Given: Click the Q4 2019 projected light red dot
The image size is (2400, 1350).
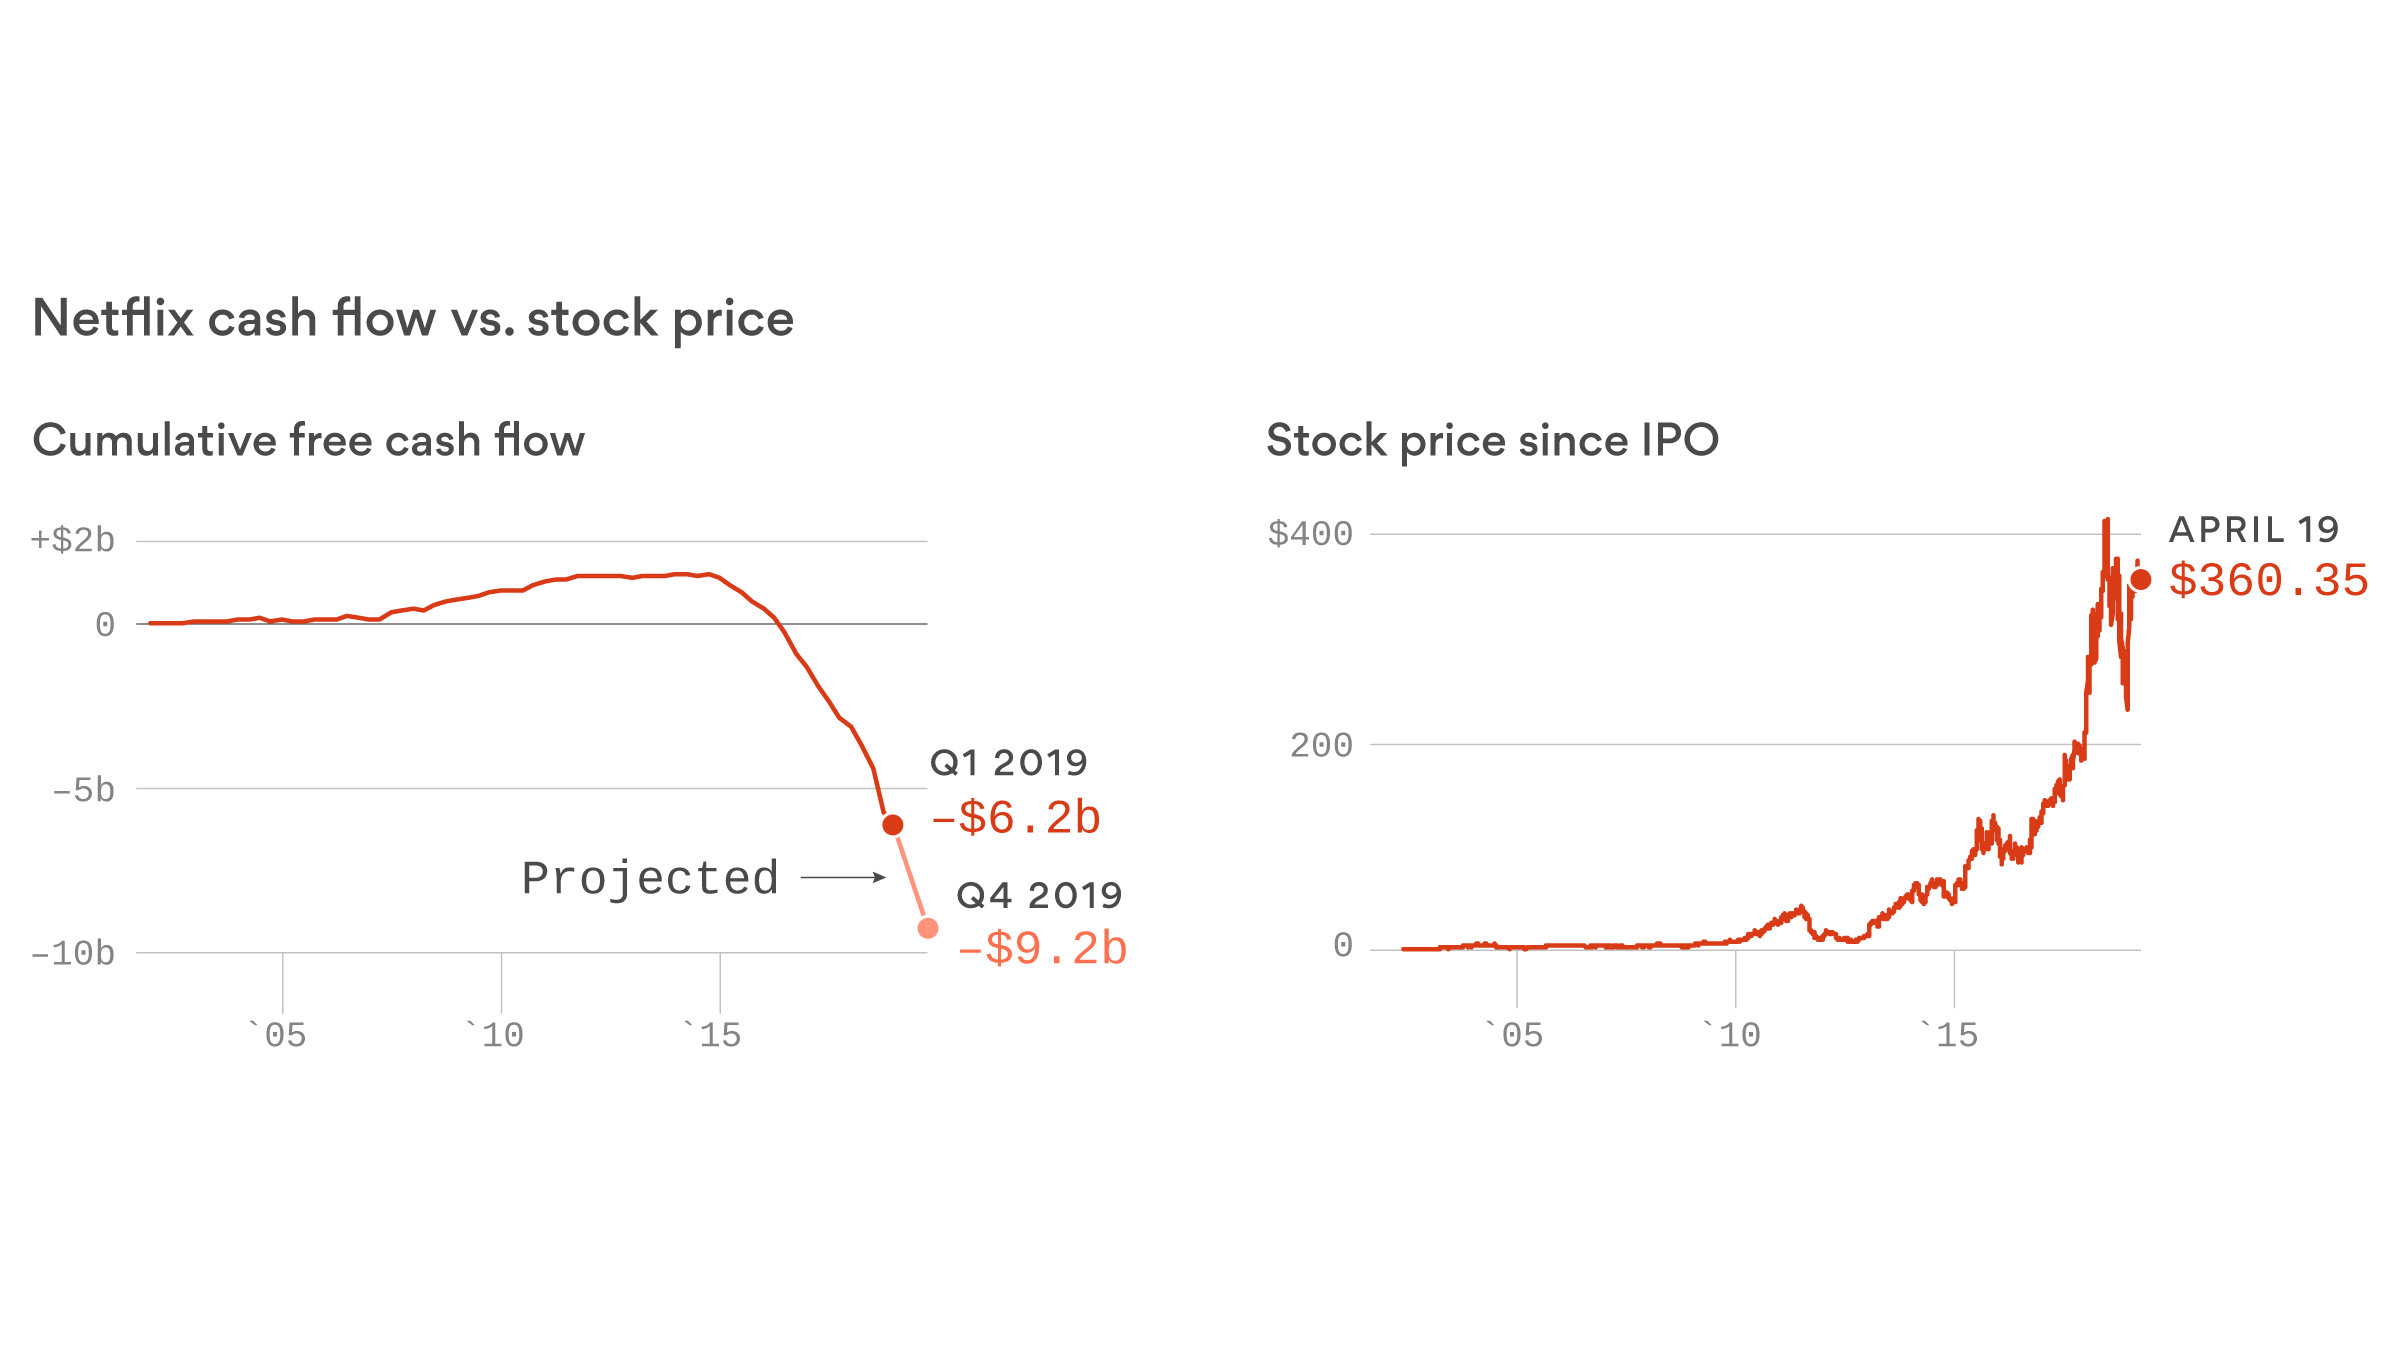Looking at the screenshot, I should (928, 928).
